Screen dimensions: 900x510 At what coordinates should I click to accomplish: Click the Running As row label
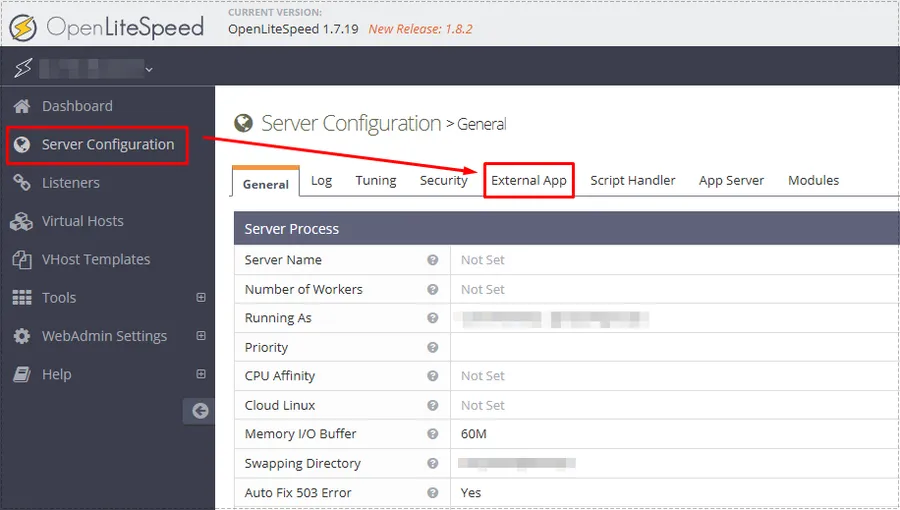[x=278, y=318]
